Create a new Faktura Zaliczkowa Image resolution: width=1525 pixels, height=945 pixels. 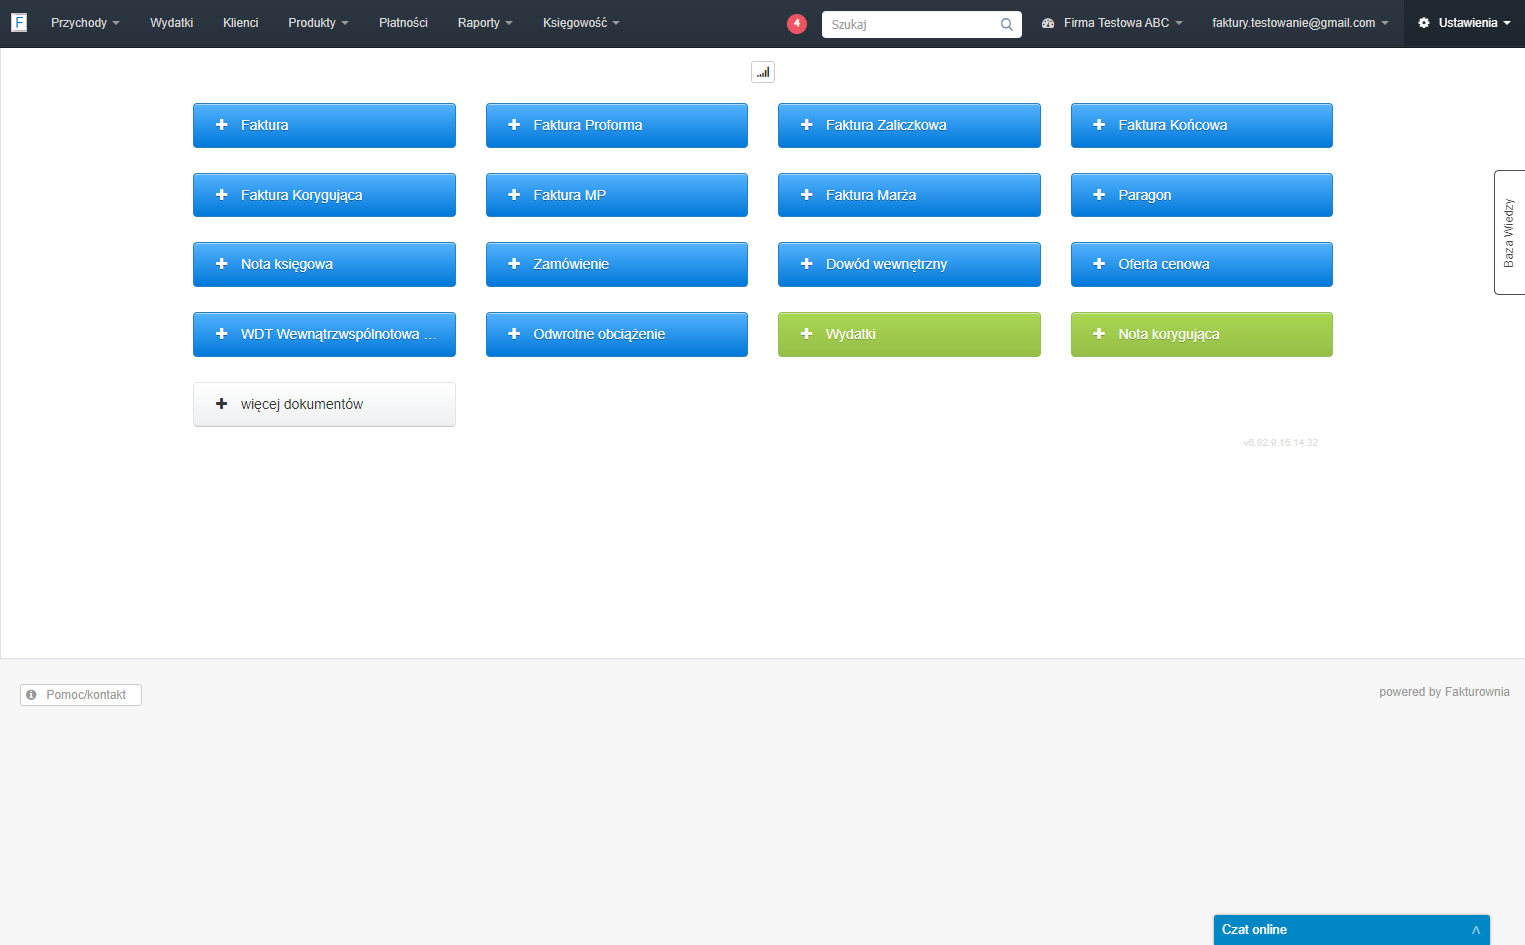(x=909, y=125)
